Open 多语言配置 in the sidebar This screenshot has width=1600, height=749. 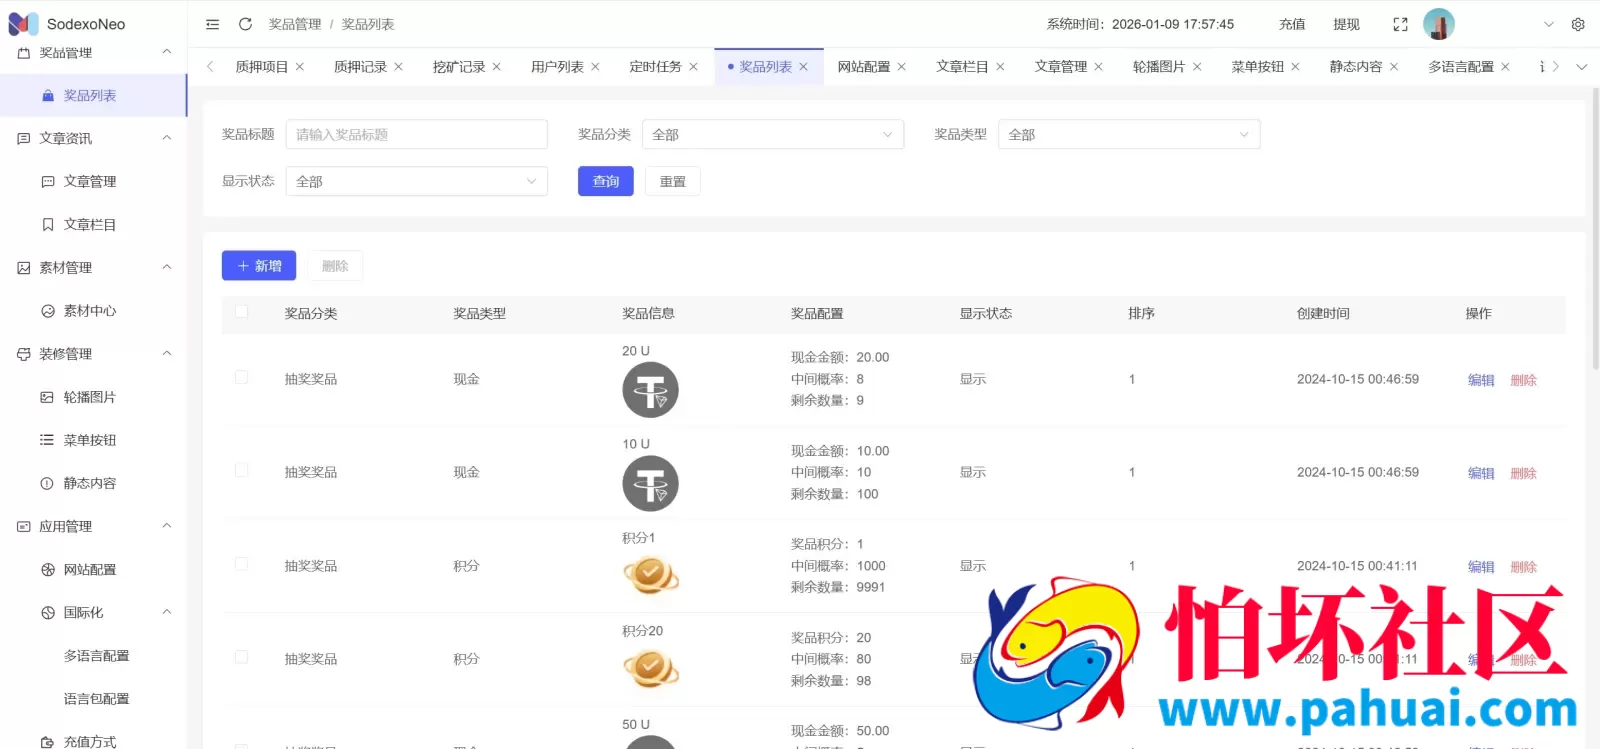click(x=92, y=656)
